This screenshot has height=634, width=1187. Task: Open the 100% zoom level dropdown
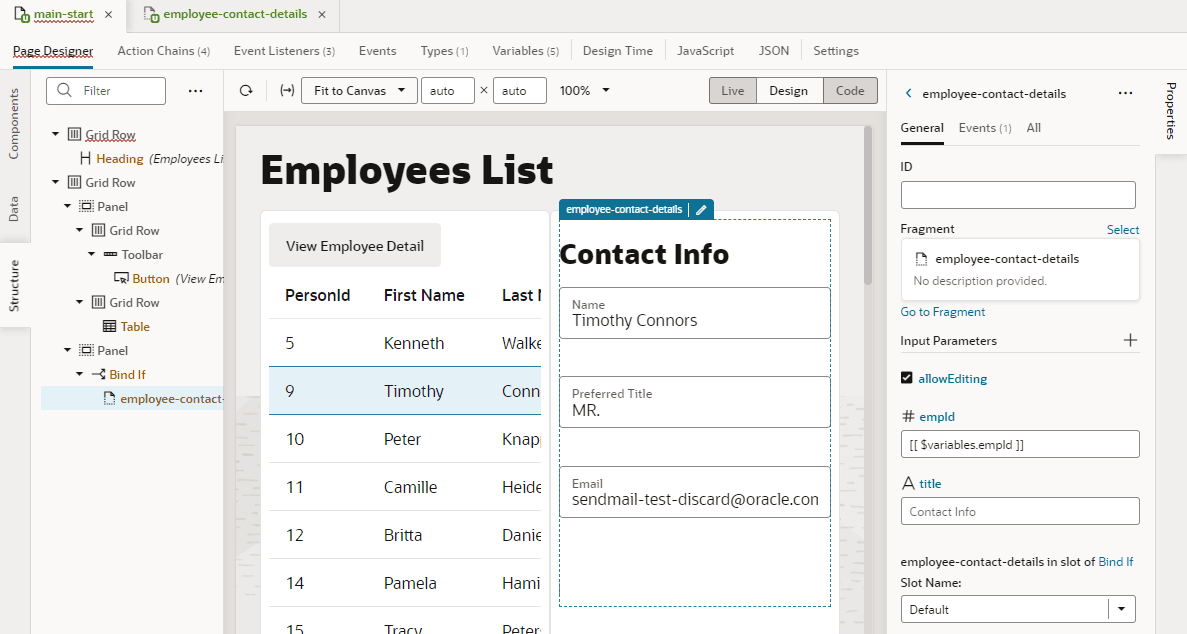coord(584,91)
